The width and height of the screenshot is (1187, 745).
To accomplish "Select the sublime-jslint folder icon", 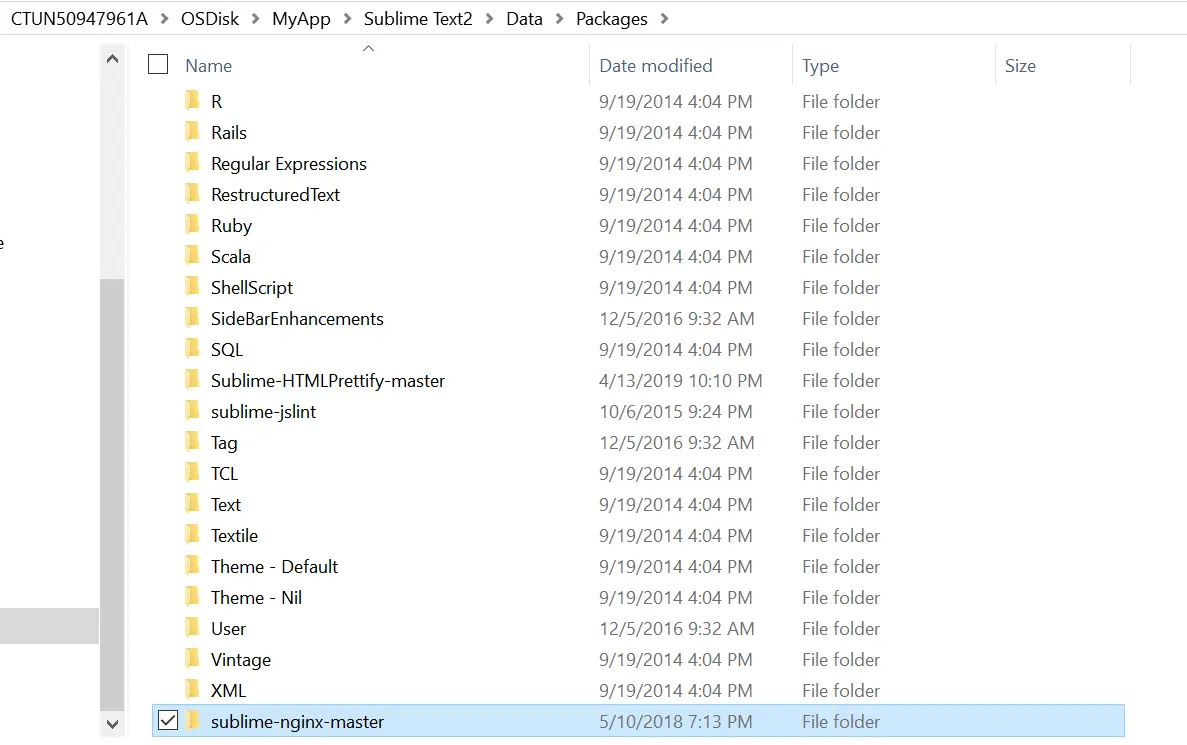I will [192, 410].
